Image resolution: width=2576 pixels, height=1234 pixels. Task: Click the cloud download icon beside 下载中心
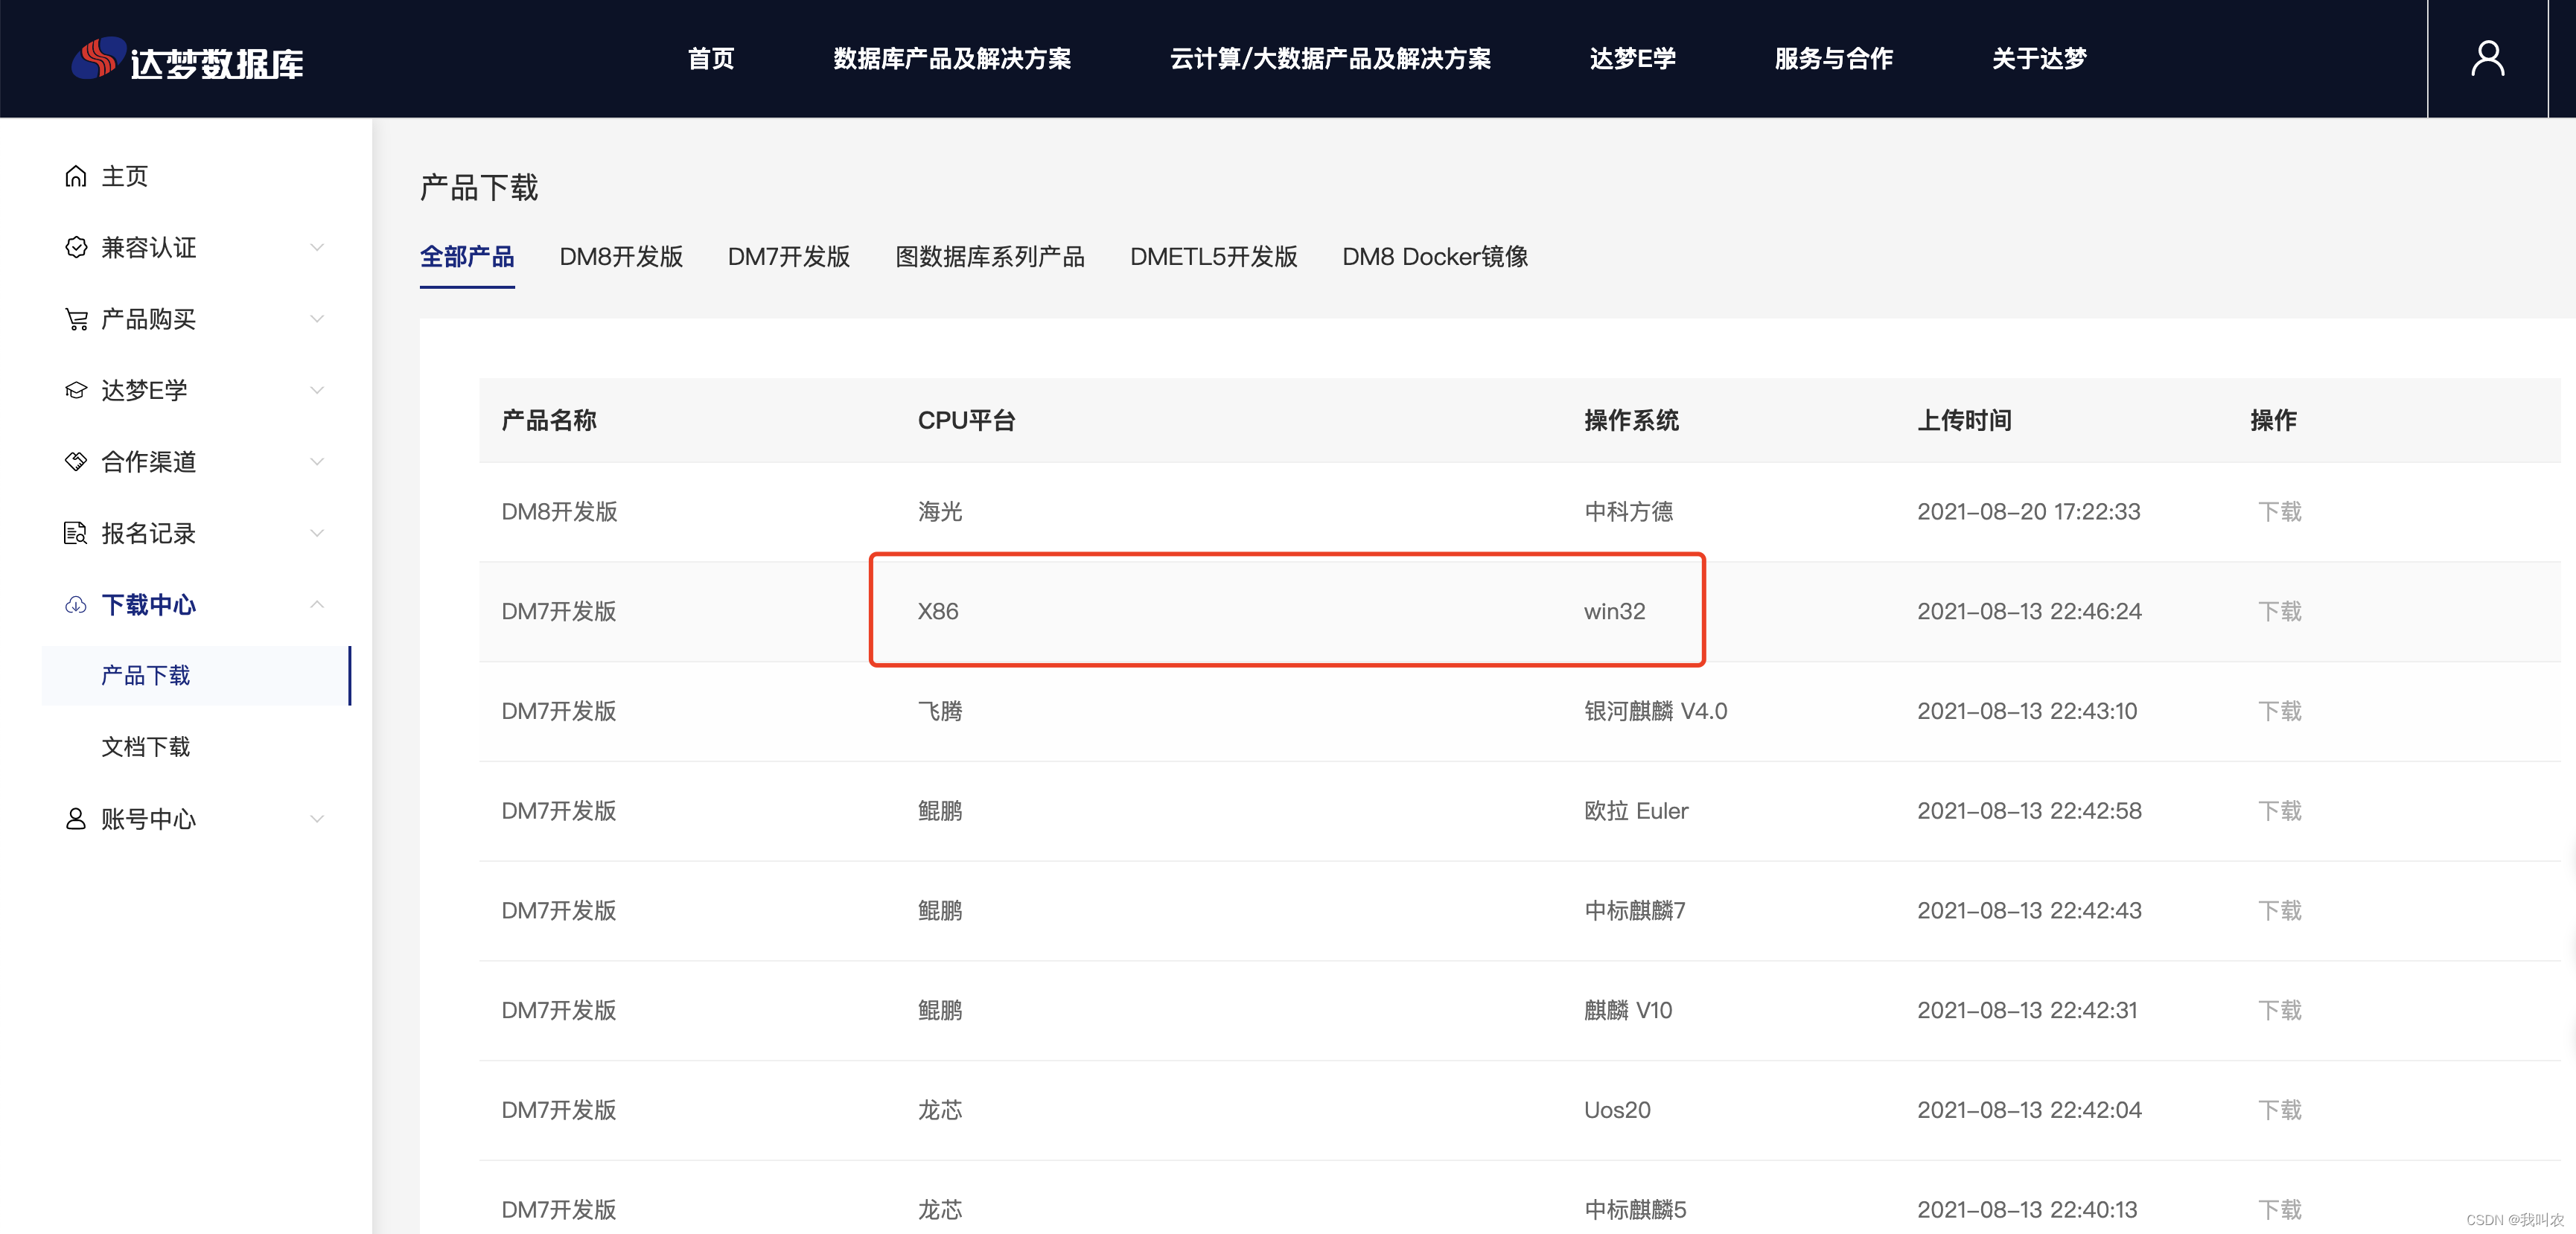point(76,604)
